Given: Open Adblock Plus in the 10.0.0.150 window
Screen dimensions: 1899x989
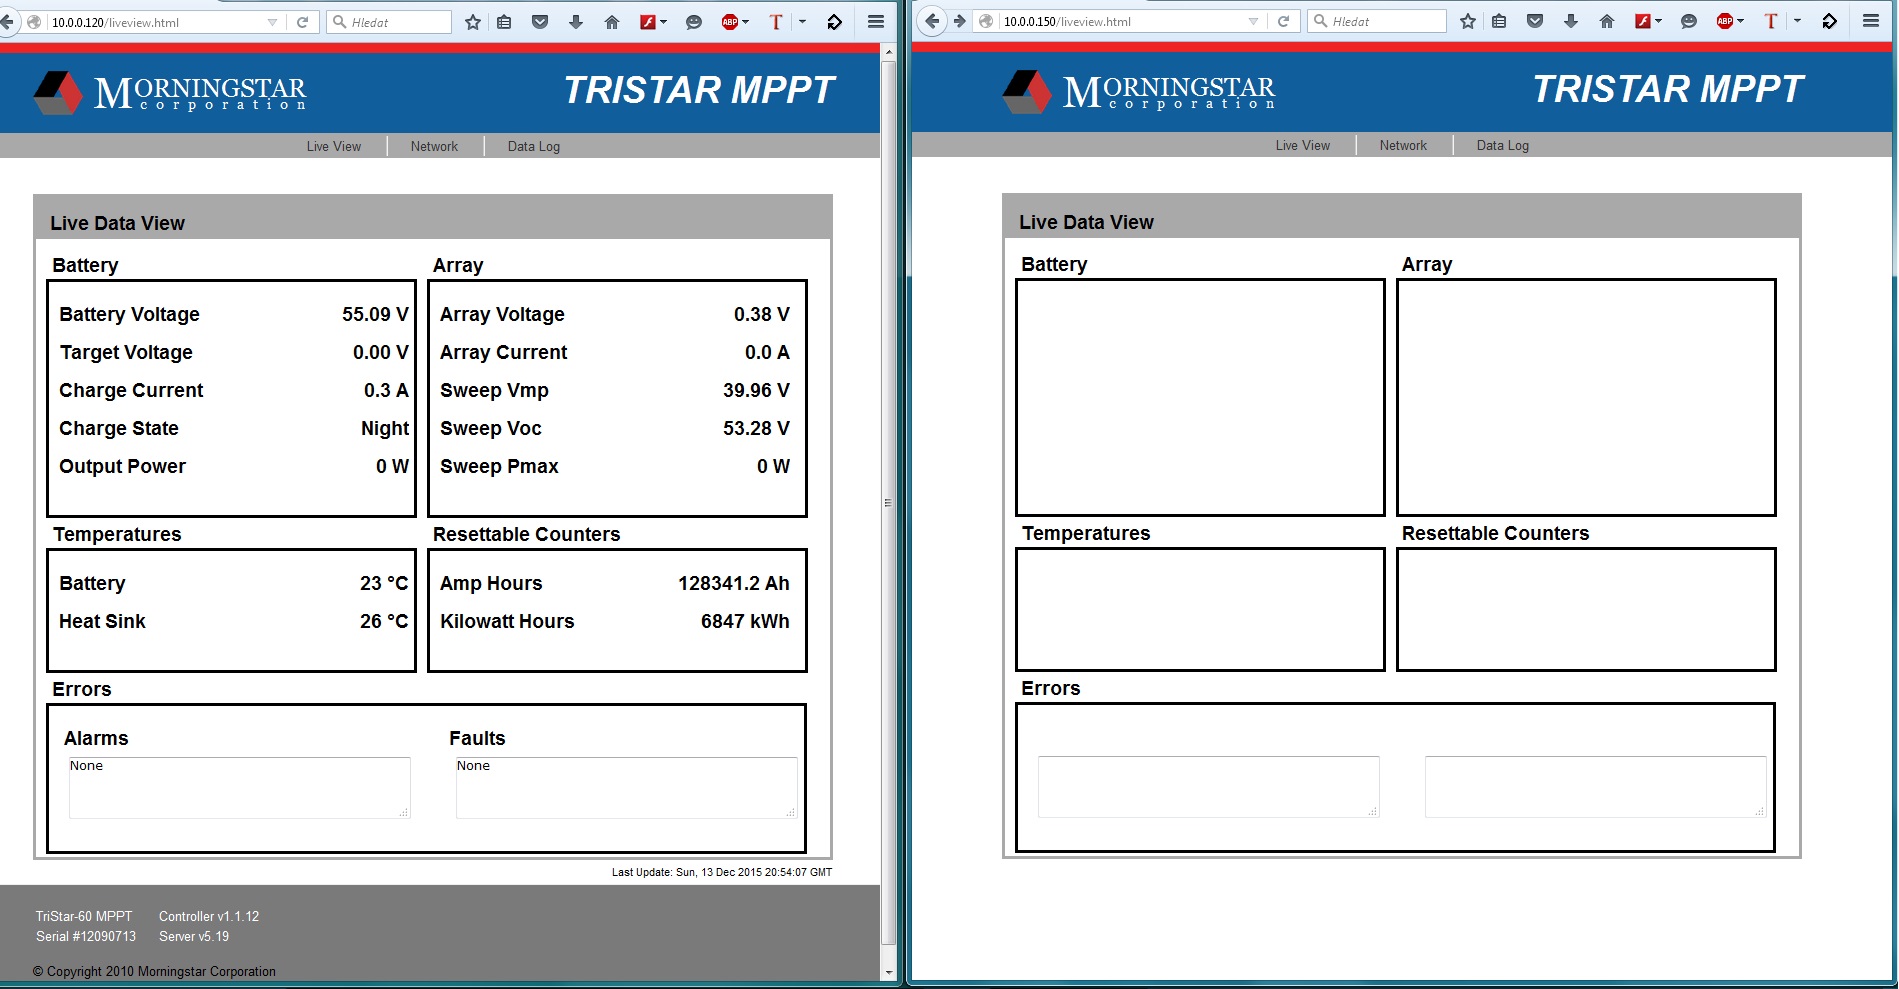Looking at the screenshot, I should (x=1725, y=21).
